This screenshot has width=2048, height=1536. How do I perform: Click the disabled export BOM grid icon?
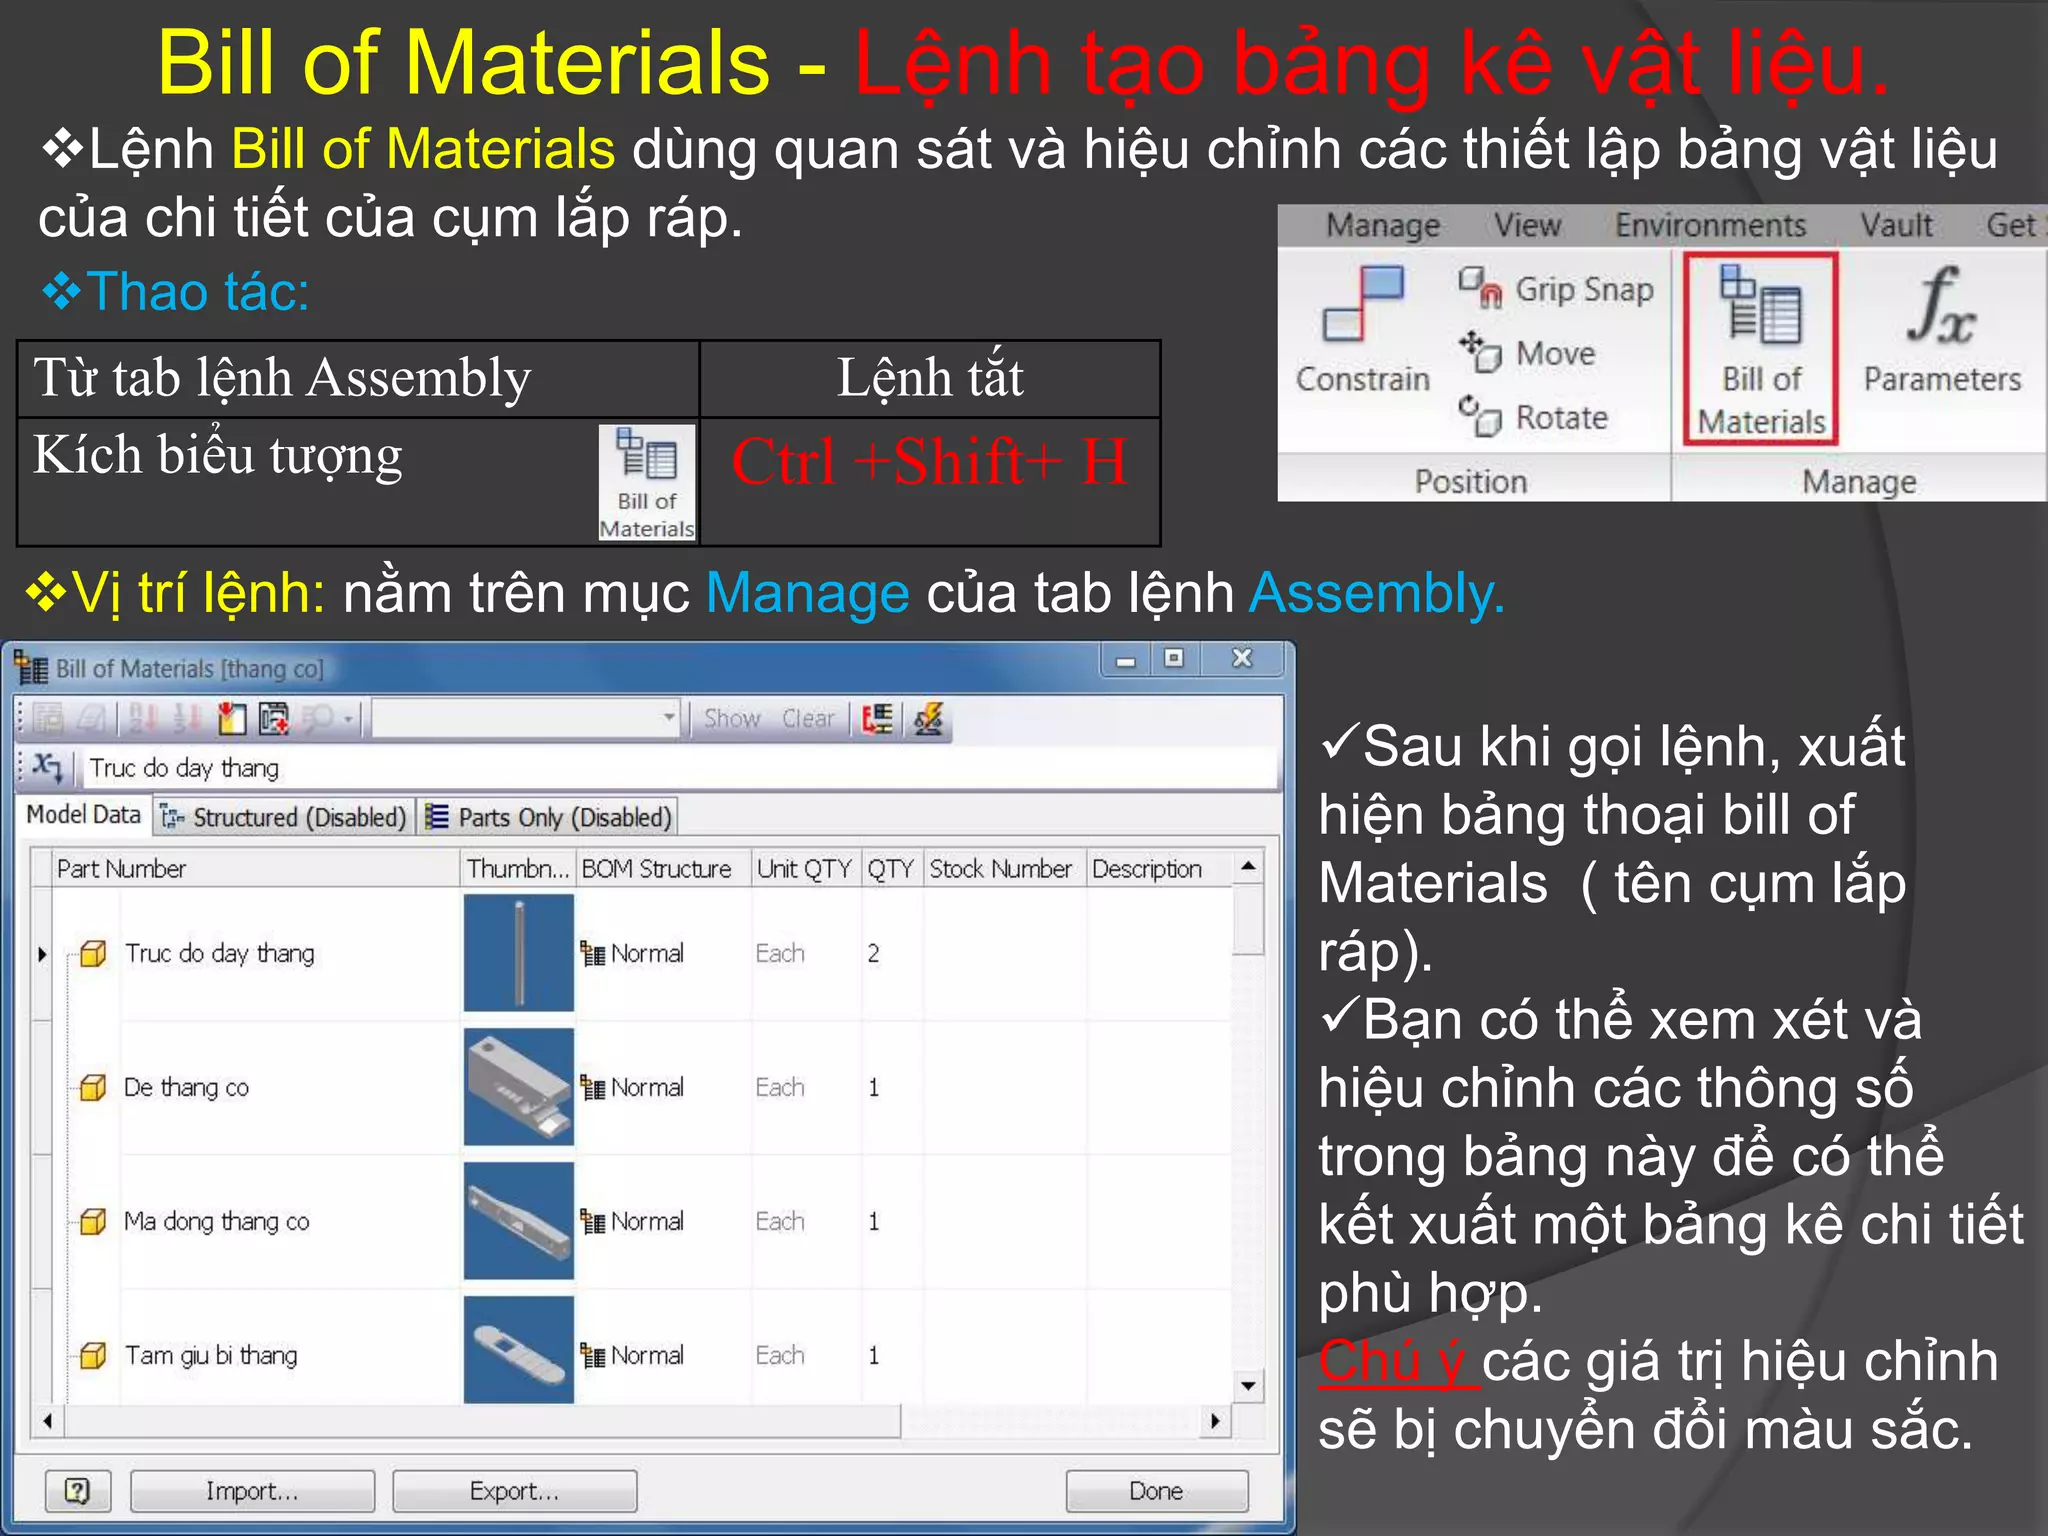(48, 718)
